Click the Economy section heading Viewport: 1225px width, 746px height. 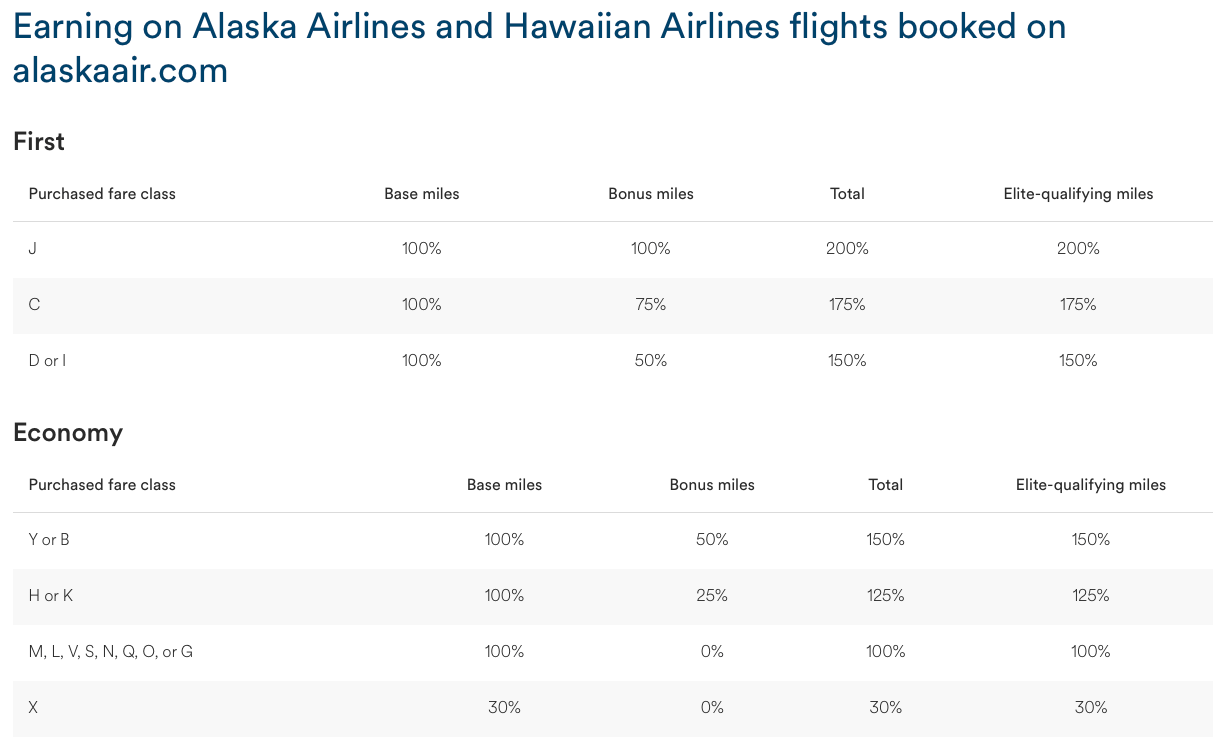click(68, 433)
